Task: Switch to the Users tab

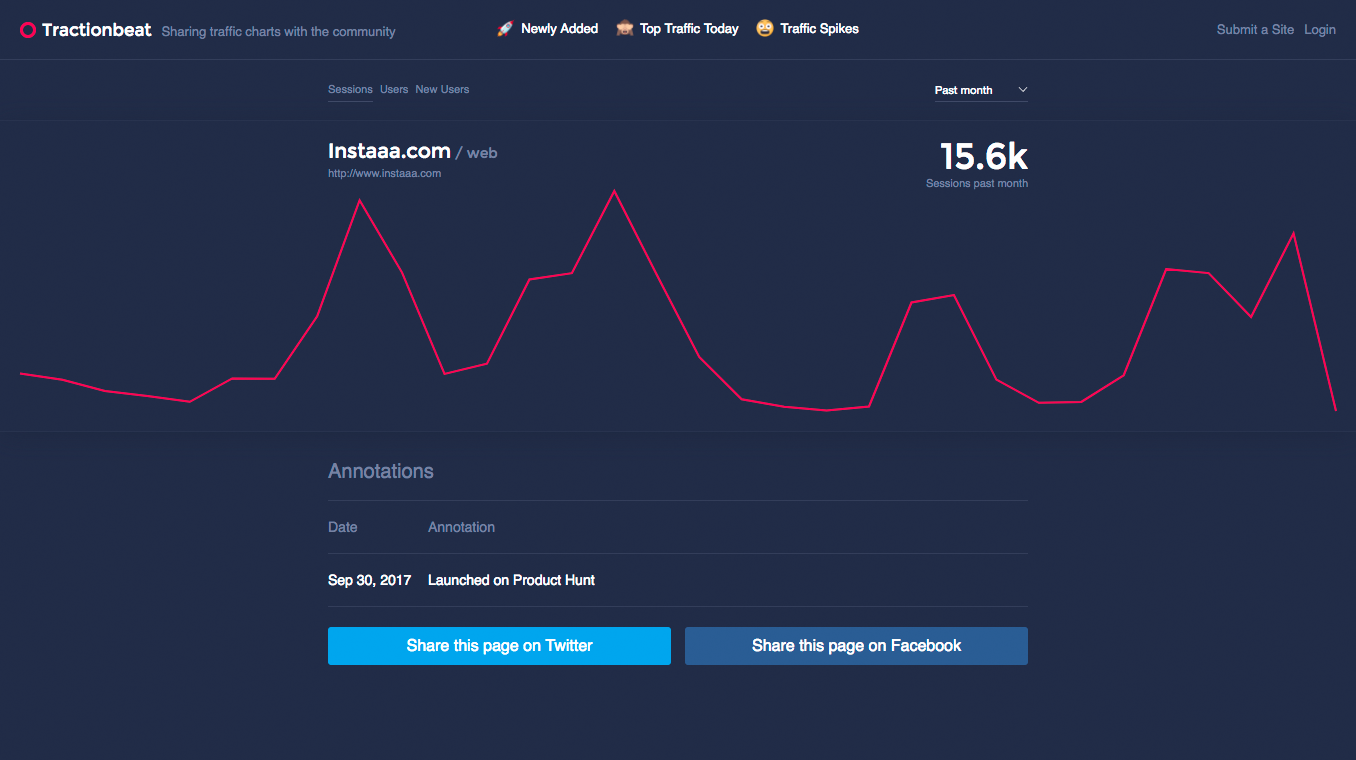Action: click(x=394, y=89)
